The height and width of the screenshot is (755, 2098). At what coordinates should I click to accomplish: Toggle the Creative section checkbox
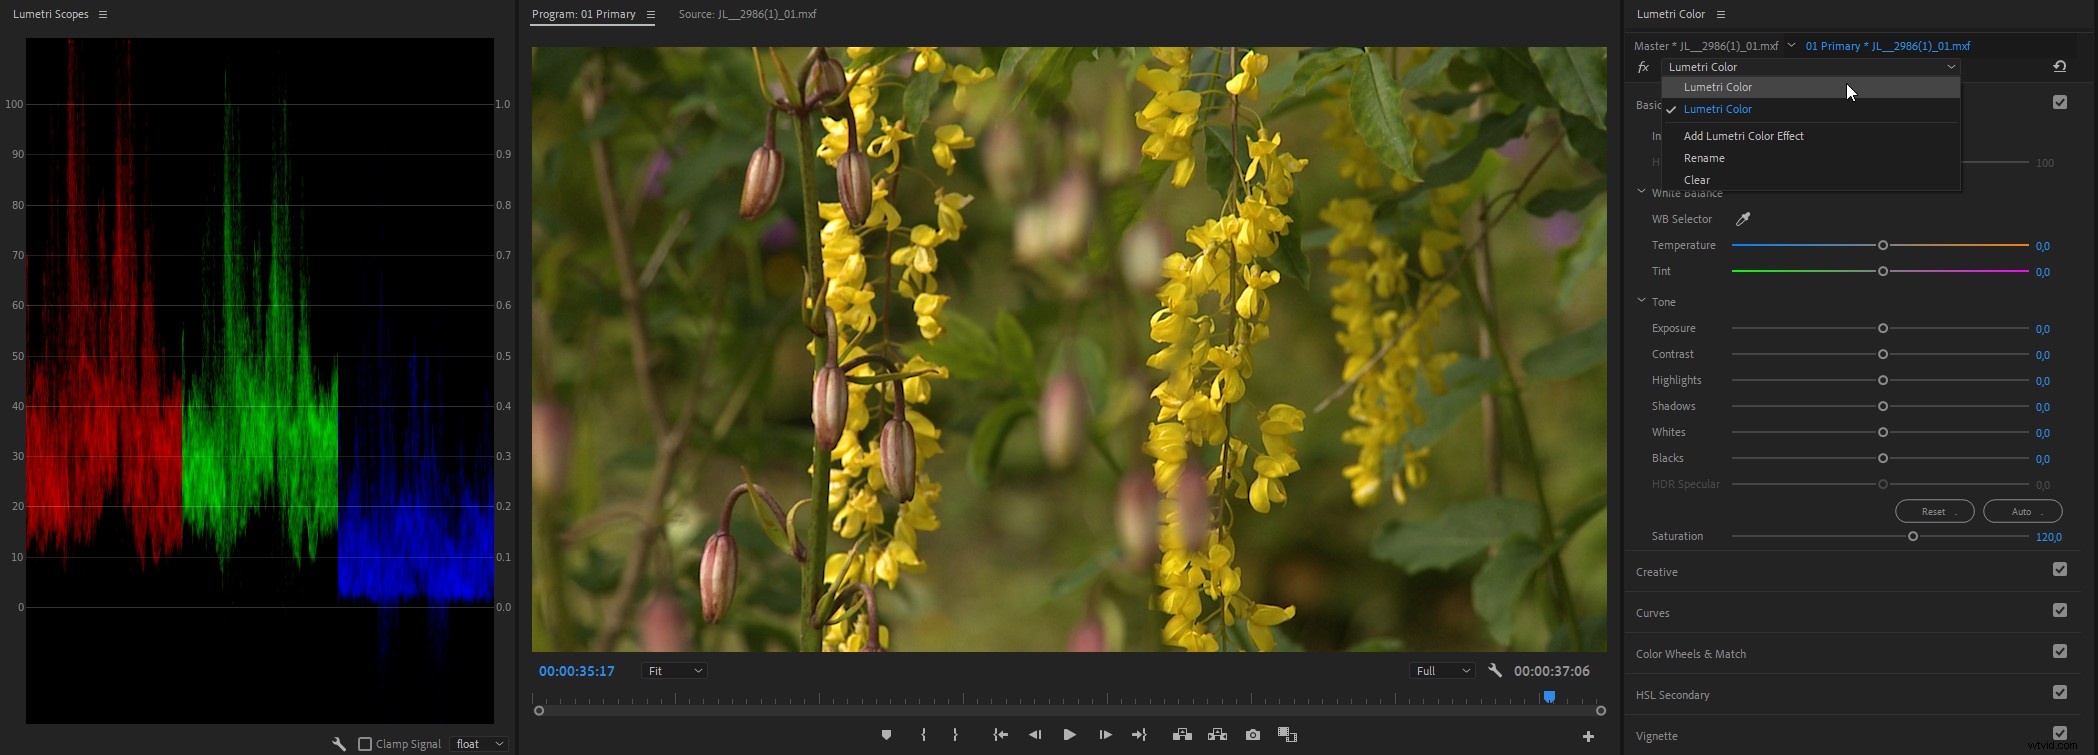[x=2060, y=569]
